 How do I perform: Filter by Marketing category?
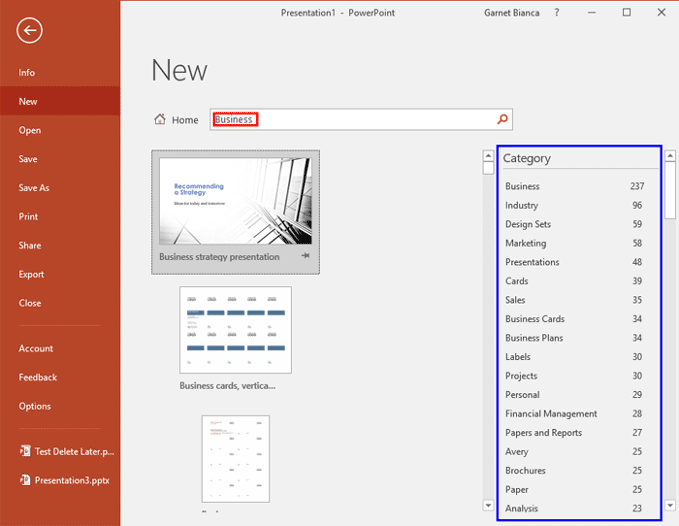coord(526,243)
